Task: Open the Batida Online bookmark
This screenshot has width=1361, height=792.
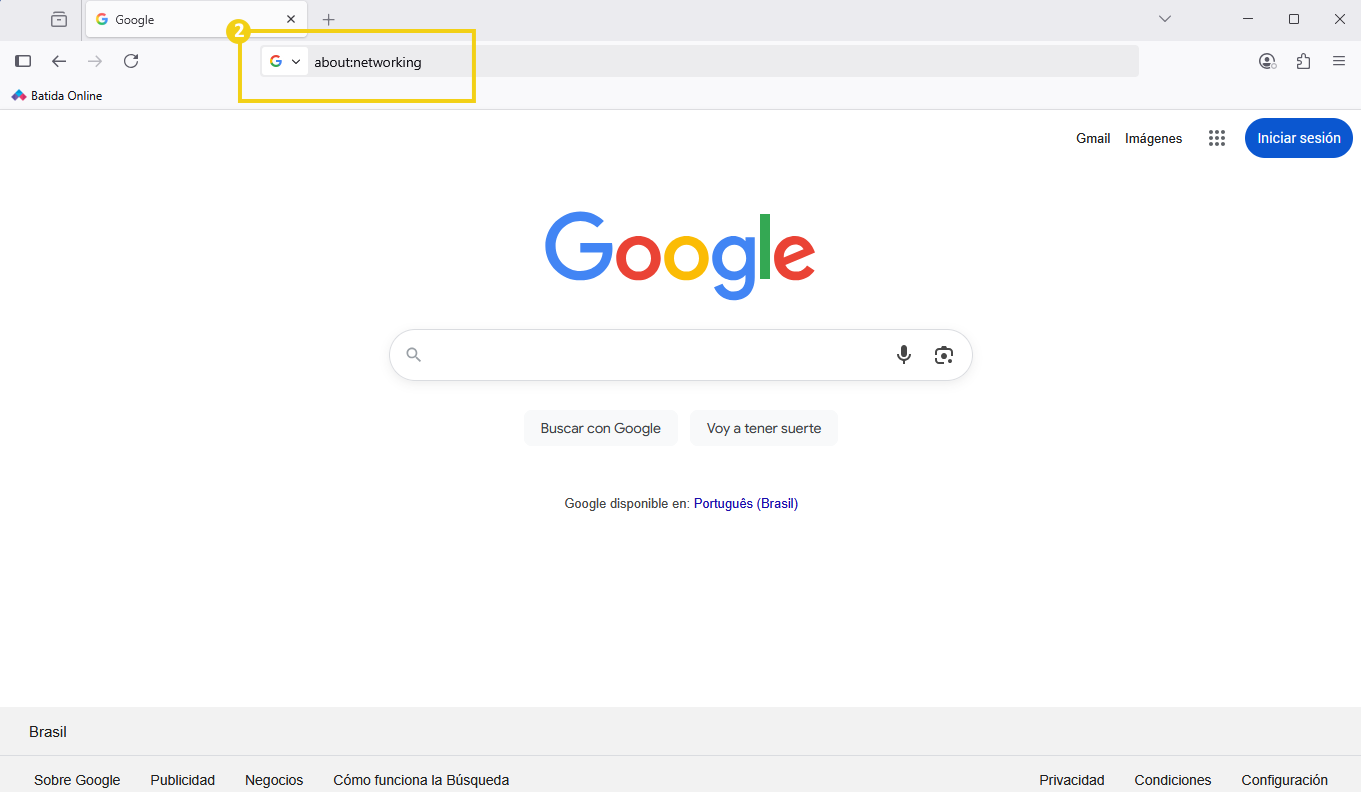Action: pyautogui.click(x=56, y=95)
